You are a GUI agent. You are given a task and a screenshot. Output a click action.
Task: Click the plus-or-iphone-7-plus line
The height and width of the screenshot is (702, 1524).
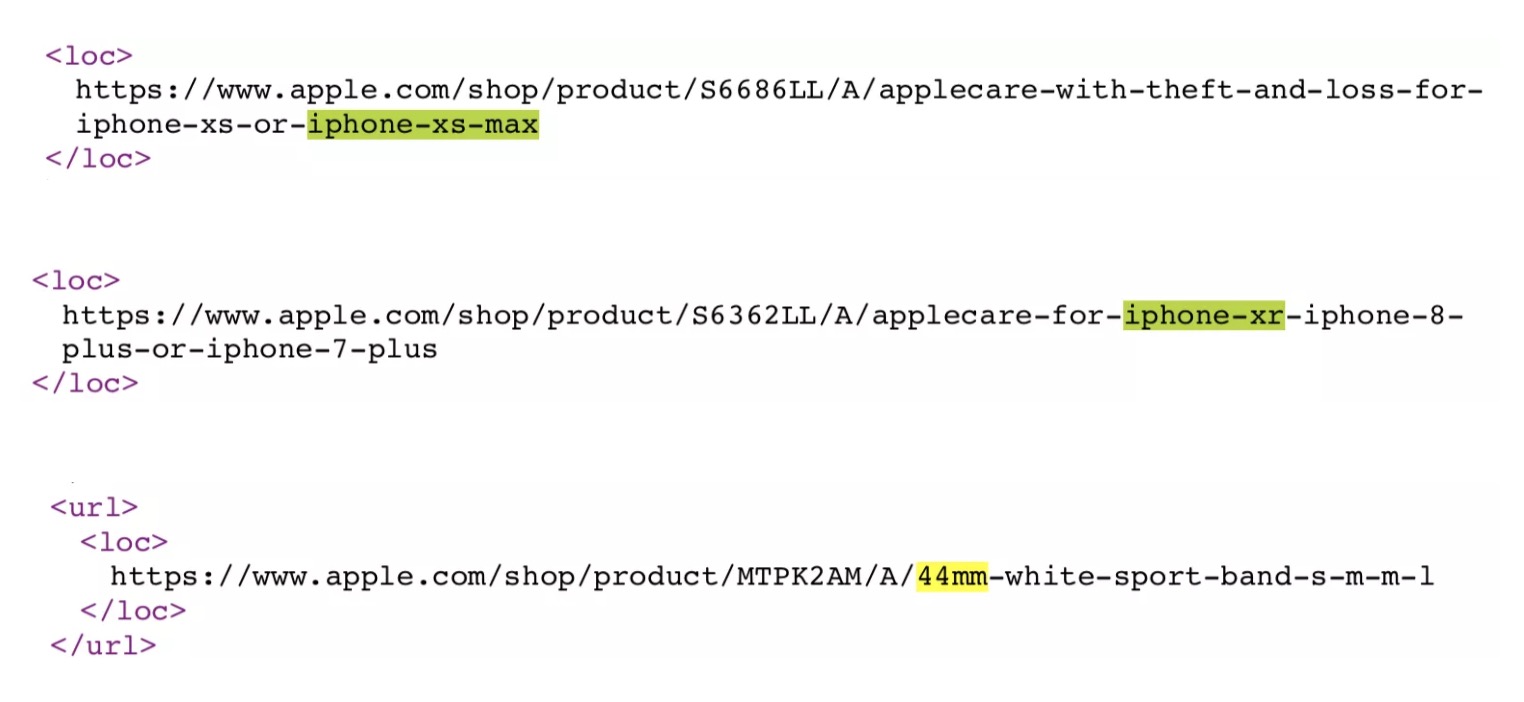[x=249, y=350]
